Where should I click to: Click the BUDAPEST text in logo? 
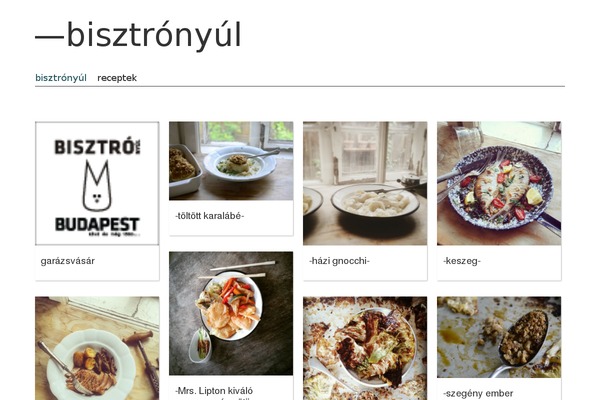coord(97,224)
